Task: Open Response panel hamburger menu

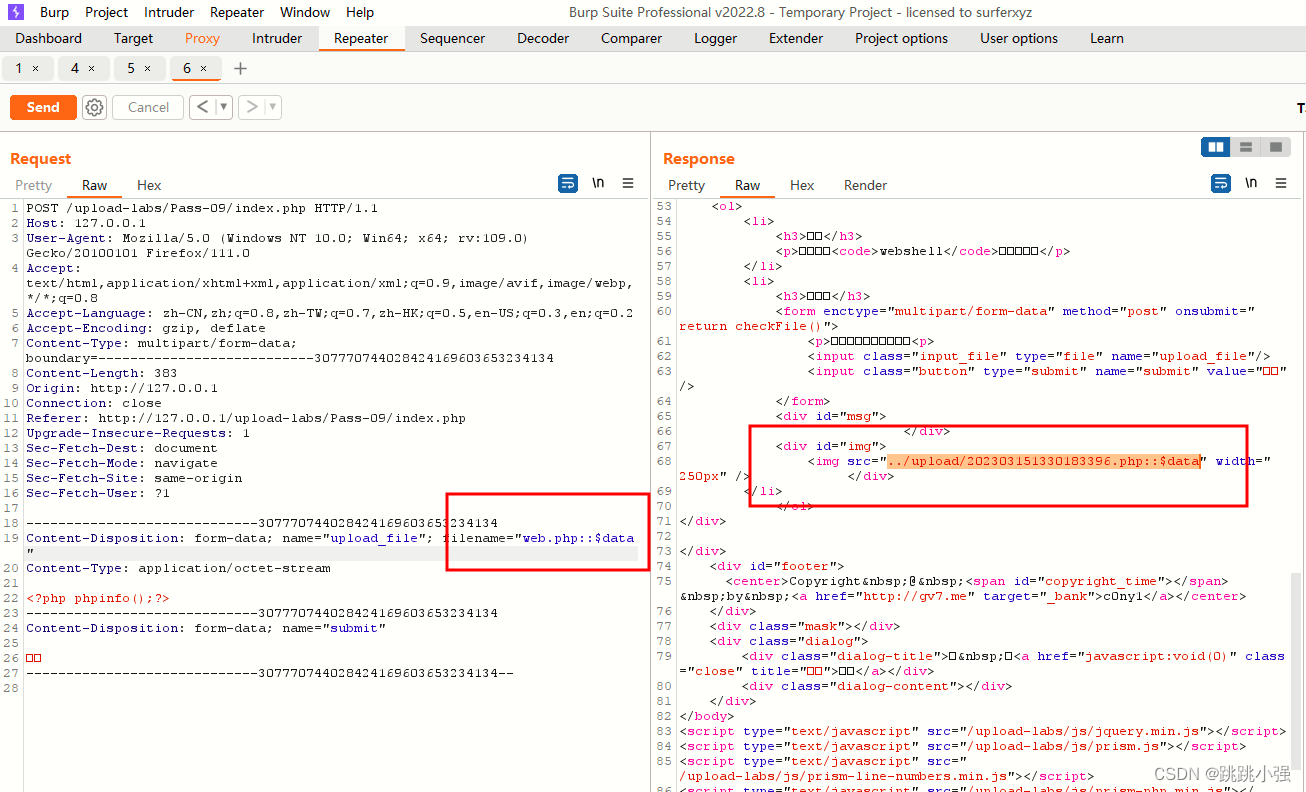Action: [x=1281, y=184]
